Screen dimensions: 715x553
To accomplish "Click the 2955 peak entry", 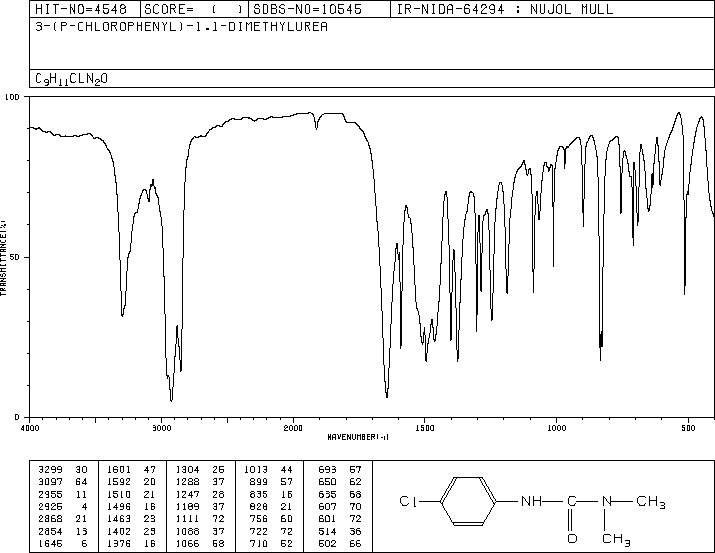I will tap(62, 494).
